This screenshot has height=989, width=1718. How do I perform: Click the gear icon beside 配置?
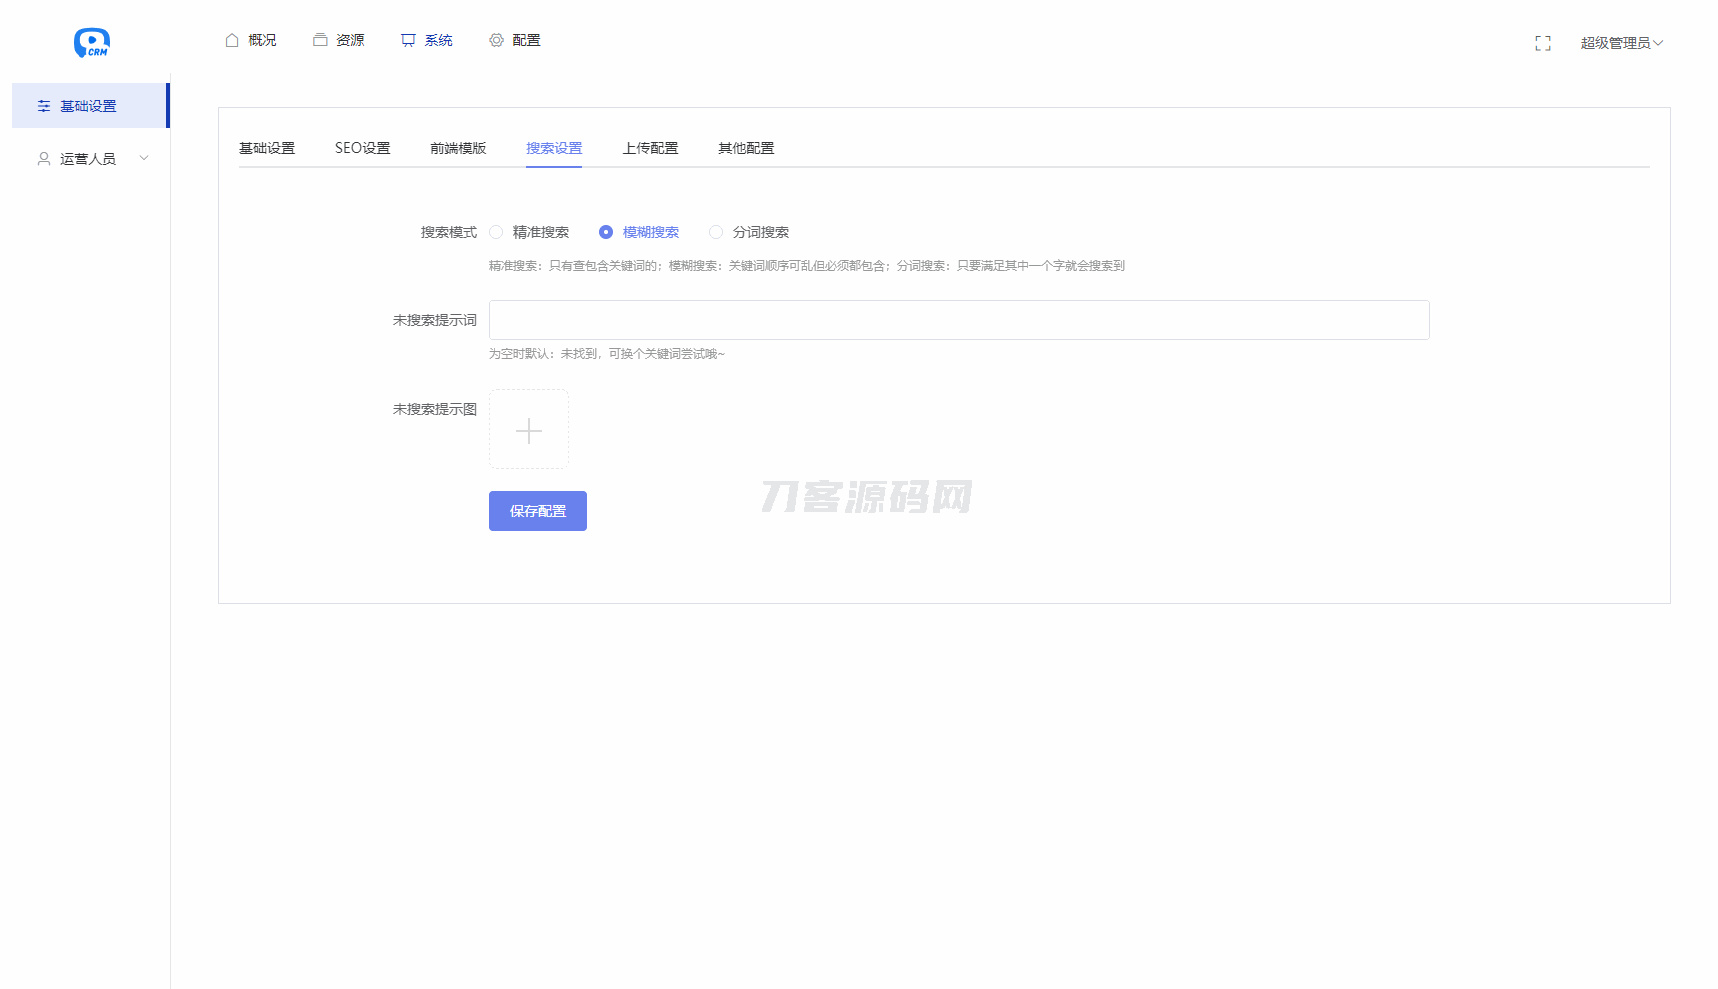click(496, 40)
